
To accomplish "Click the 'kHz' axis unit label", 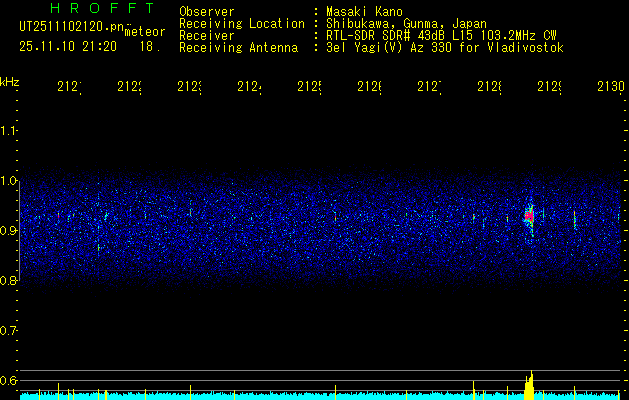I will coord(9,82).
